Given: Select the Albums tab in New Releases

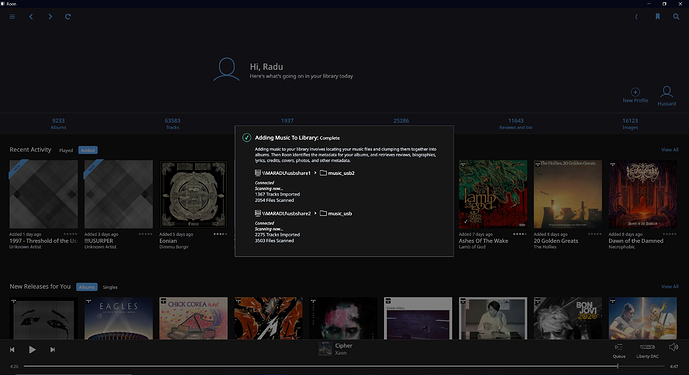Looking at the screenshot, I should [x=87, y=287].
